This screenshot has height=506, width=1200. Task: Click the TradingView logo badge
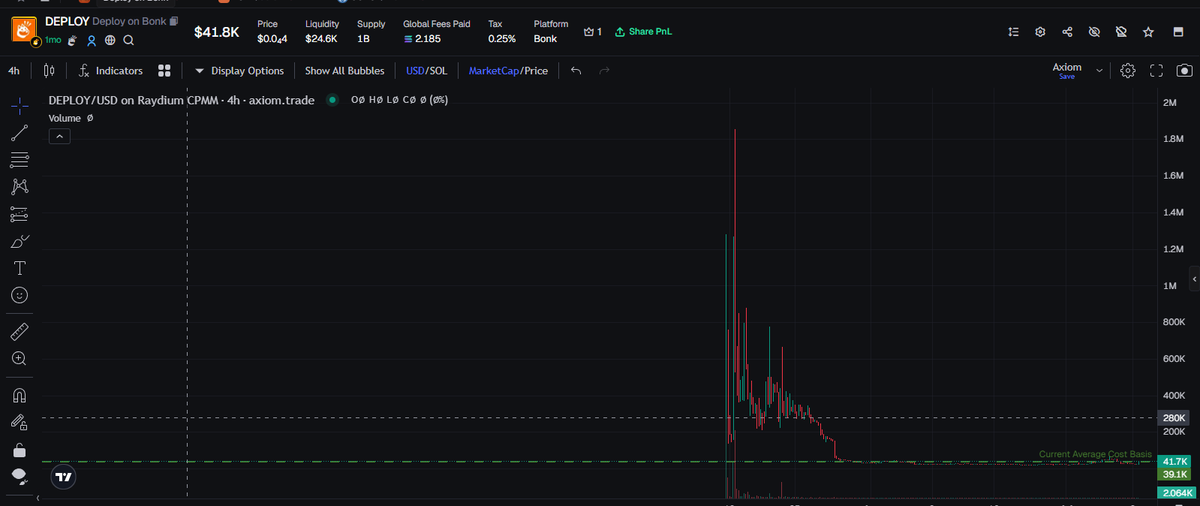(x=63, y=478)
